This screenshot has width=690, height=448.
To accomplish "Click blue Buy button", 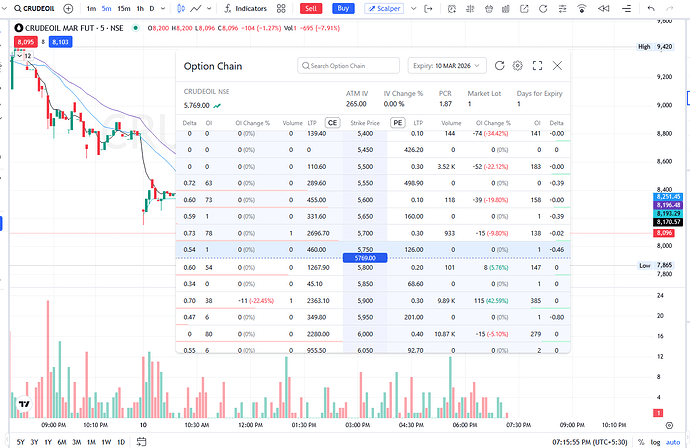I will pos(343,8).
